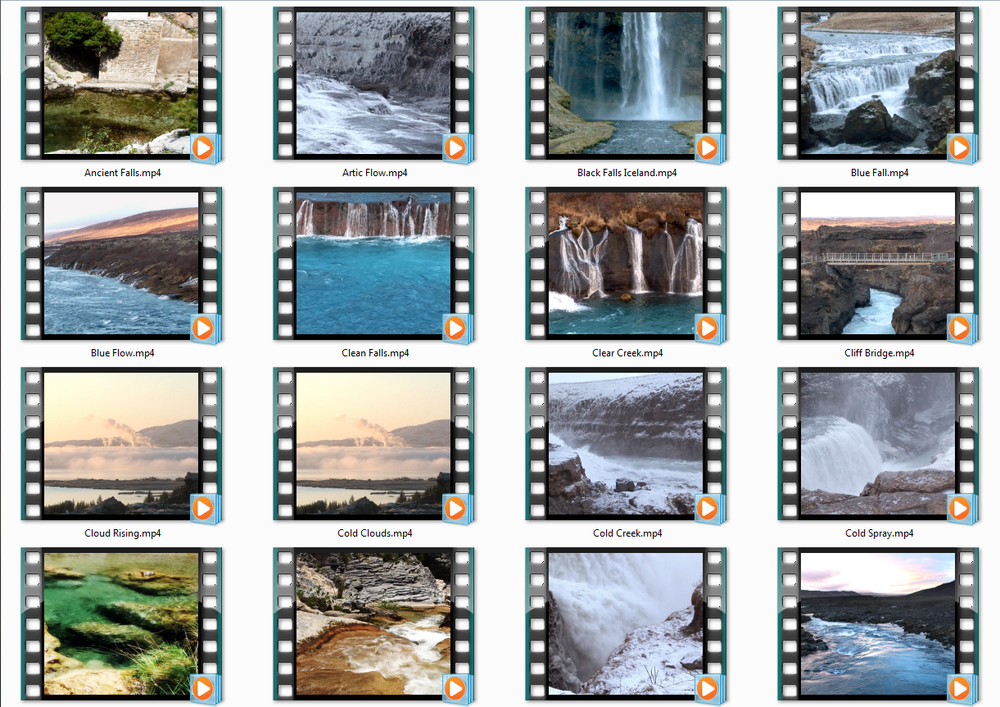Click the Cloud Rising.mp4 file name
The width and height of the screenshot is (1000, 707).
point(122,533)
